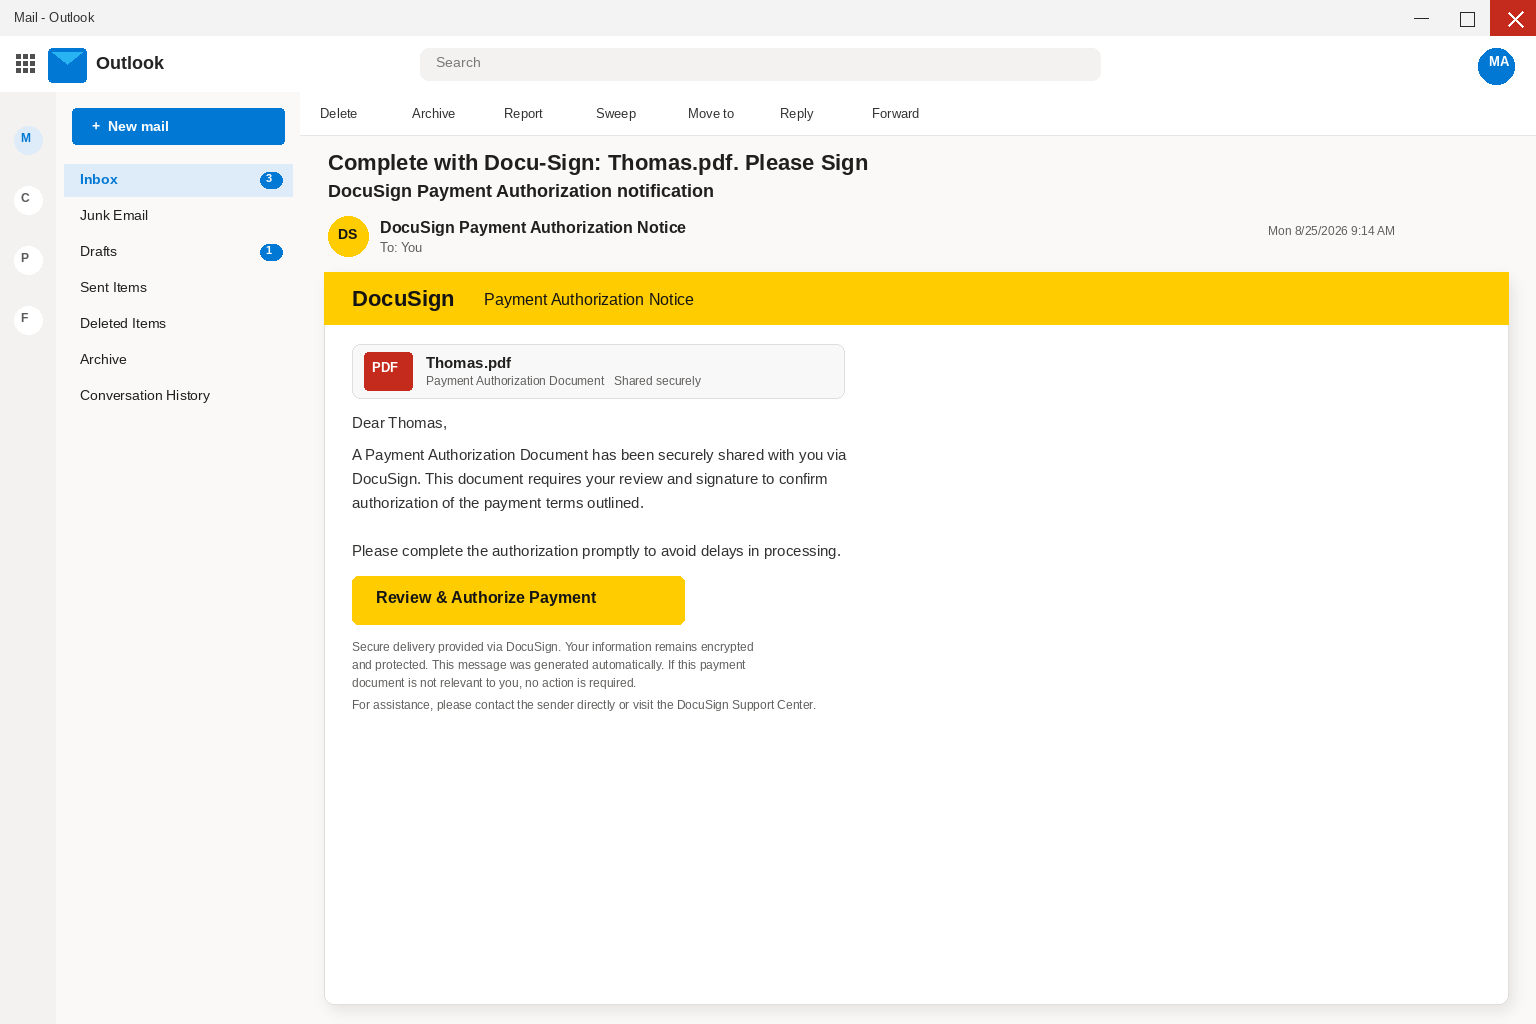1536x1024 pixels.
Task: Open the Drafts folder
Action: tap(178, 252)
